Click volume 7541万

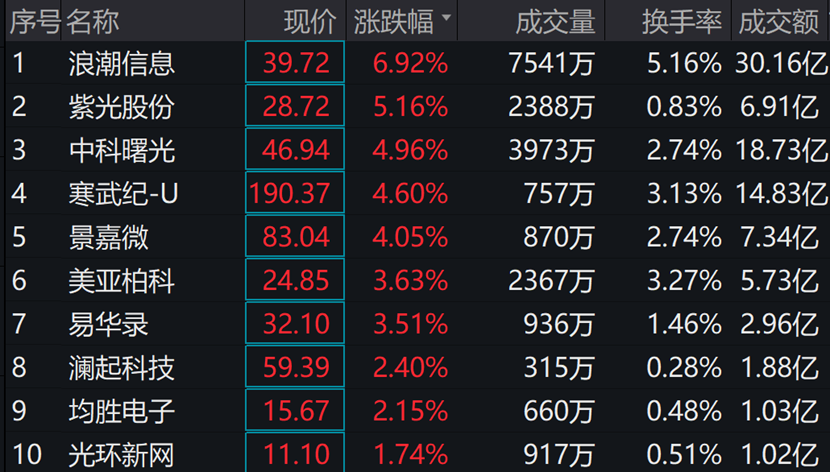point(551,63)
